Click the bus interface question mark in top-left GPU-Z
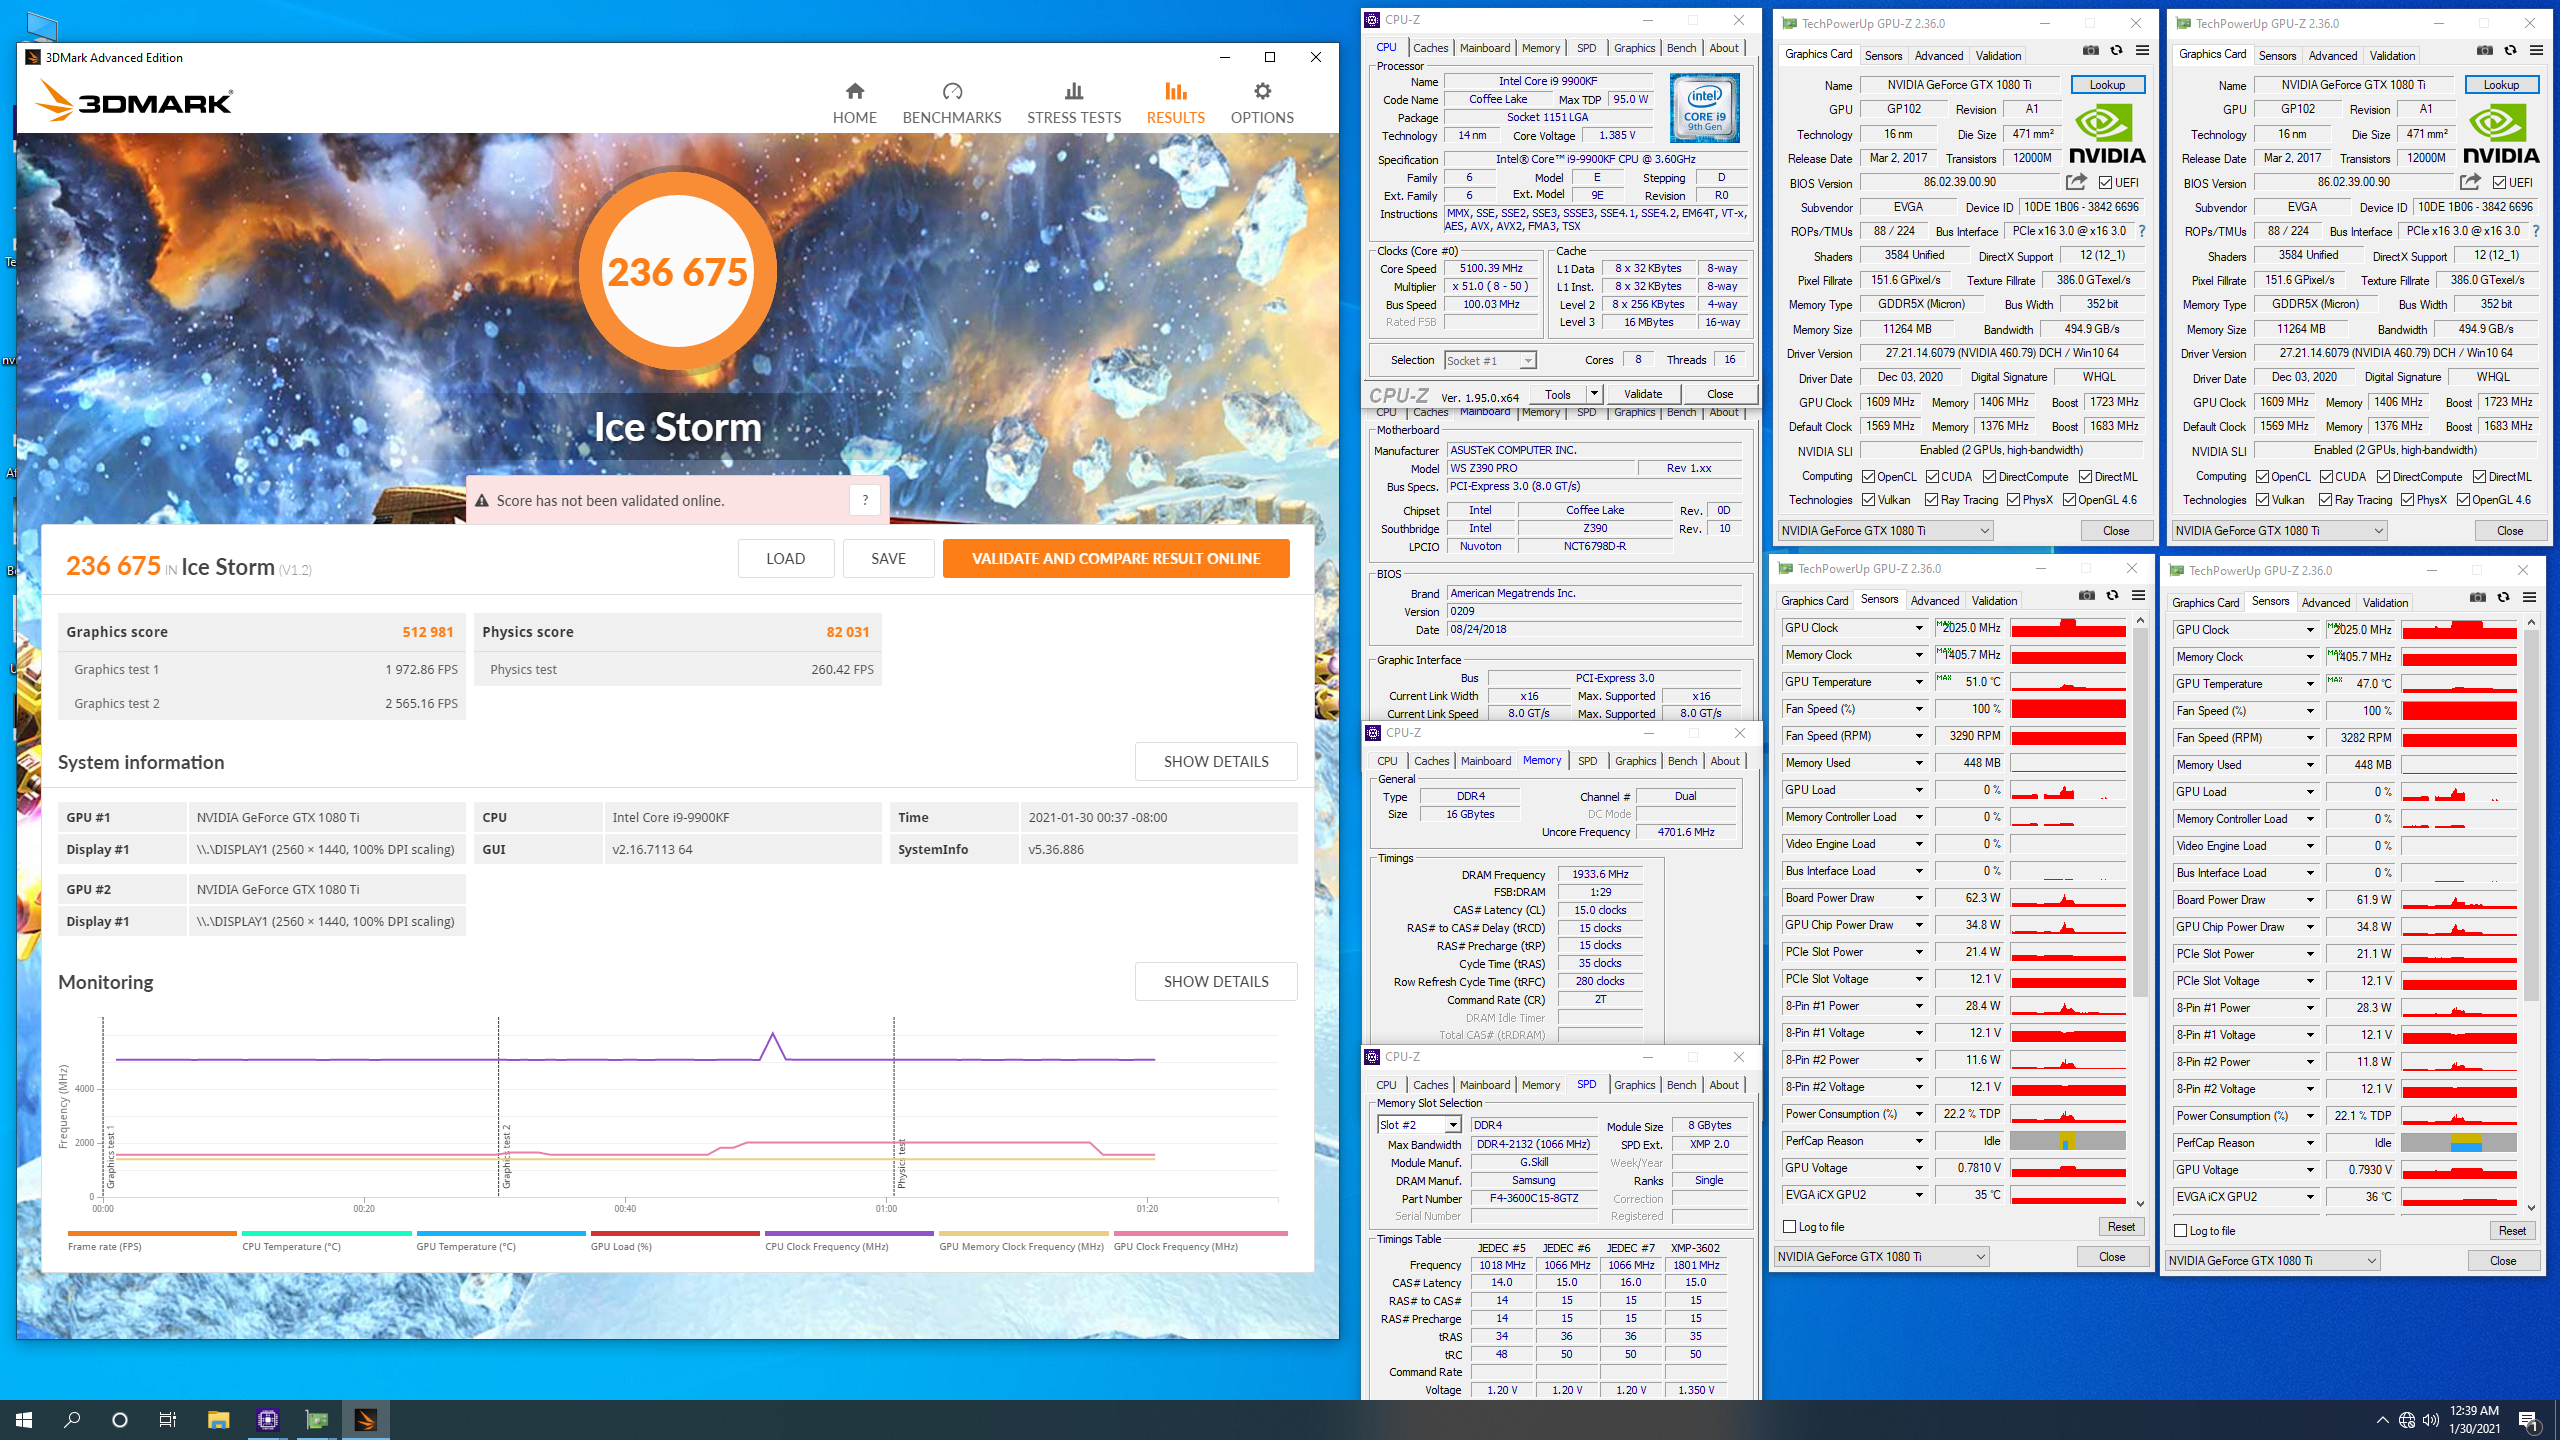2560x1440 pixels. pos(2141,231)
